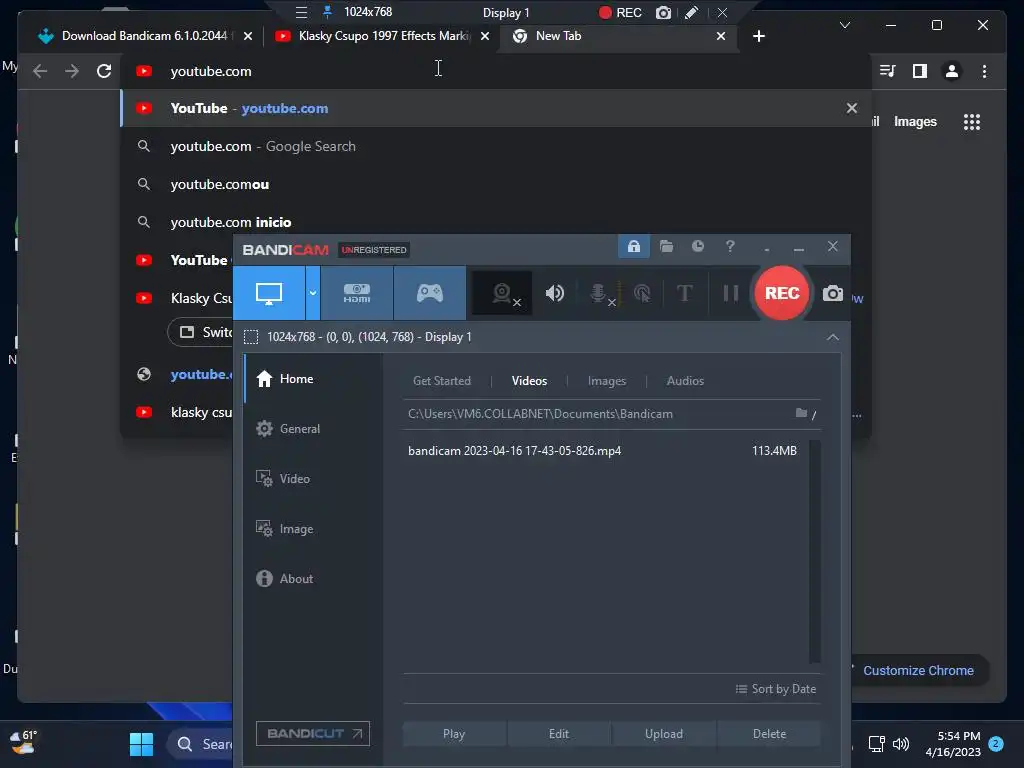Switch to Download Bandicam 6.1.0.2044 Chrome tab
Viewport: 1024px width, 768px height.
pyautogui.click(x=142, y=36)
